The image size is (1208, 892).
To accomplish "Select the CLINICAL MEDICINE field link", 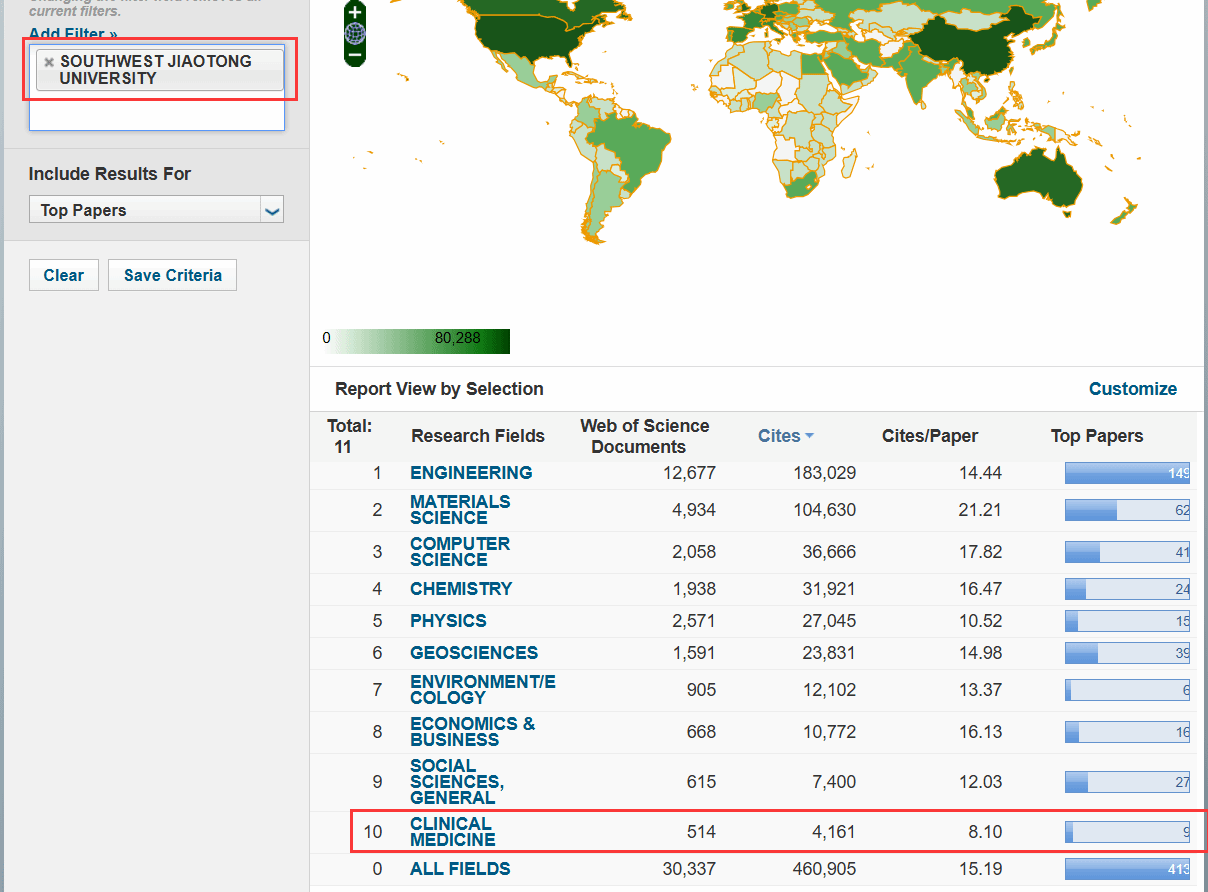I will [x=452, y=832].
